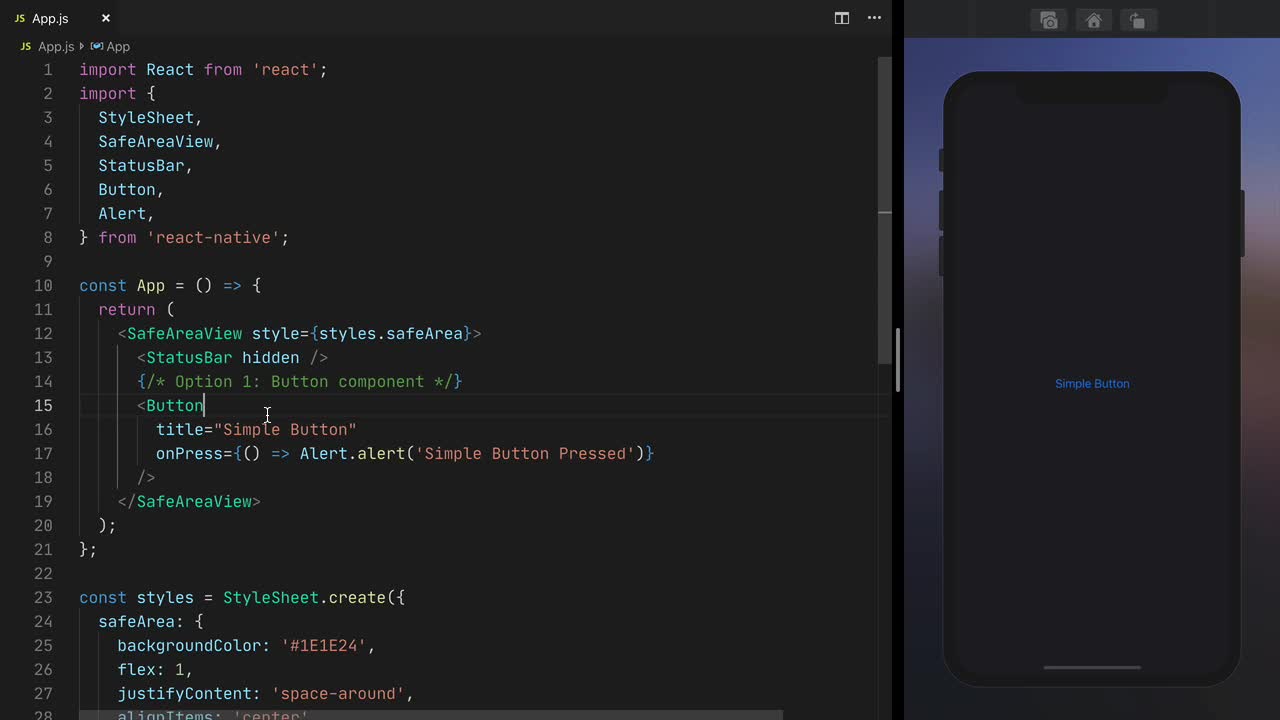
Task: Close the App.js tab
Action: coord(105,18)
